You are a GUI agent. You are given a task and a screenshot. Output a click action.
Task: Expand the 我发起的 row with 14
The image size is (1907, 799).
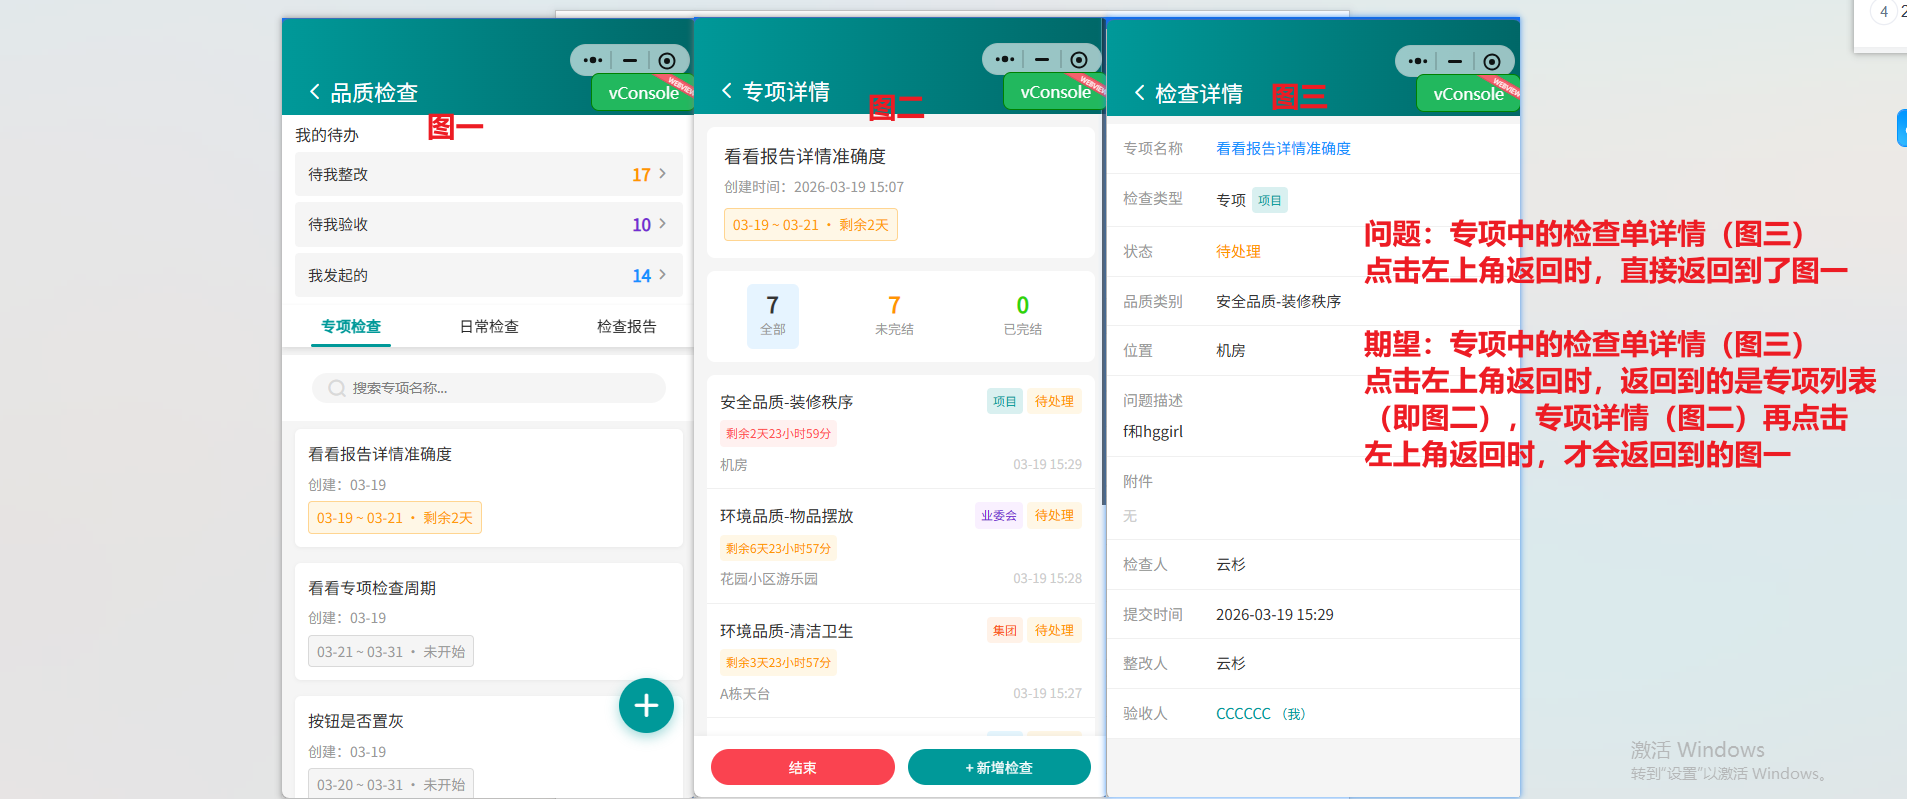488,275
